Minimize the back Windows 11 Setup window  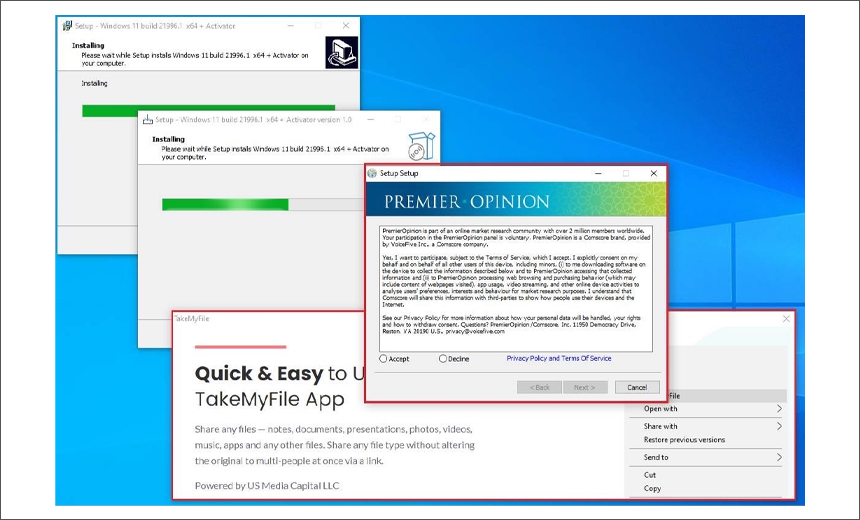pyautogui.click(x=291, y=25)
